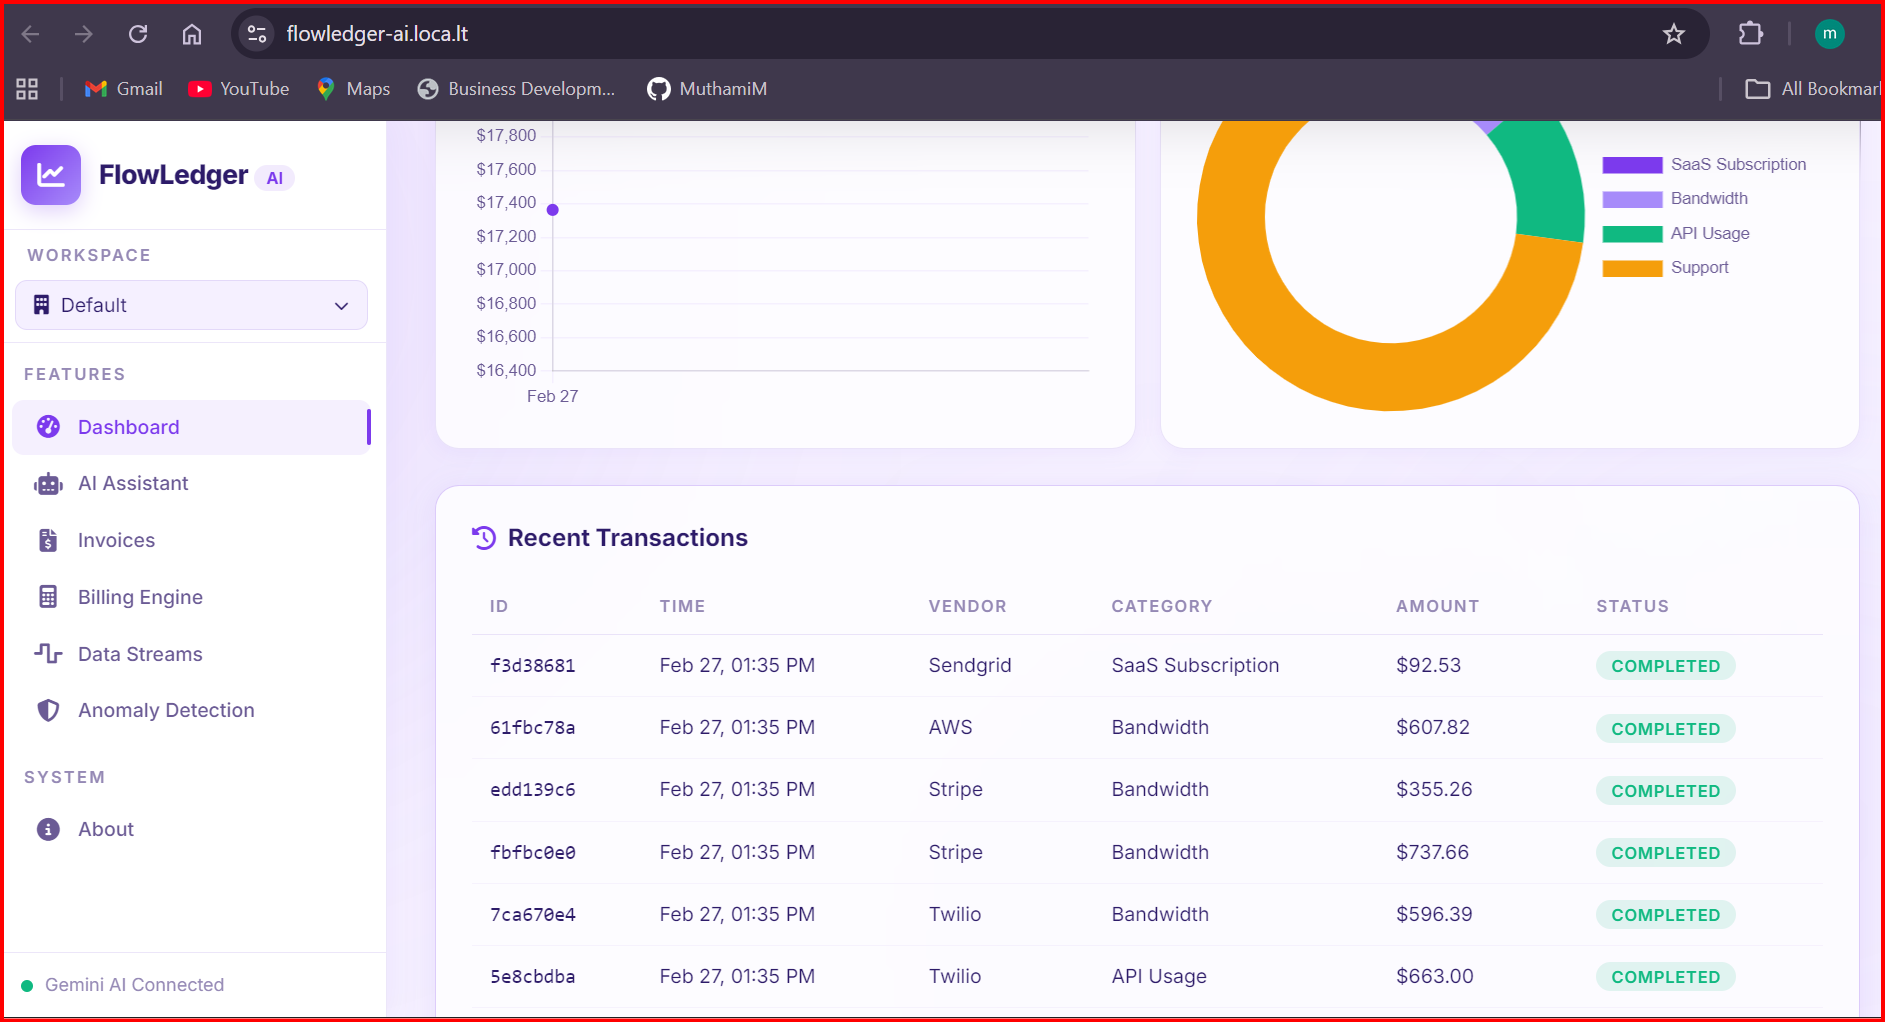Screen dimensions: 1885x1022
Task: Click the Dashboard gauge icon
Action: [48, 427]
